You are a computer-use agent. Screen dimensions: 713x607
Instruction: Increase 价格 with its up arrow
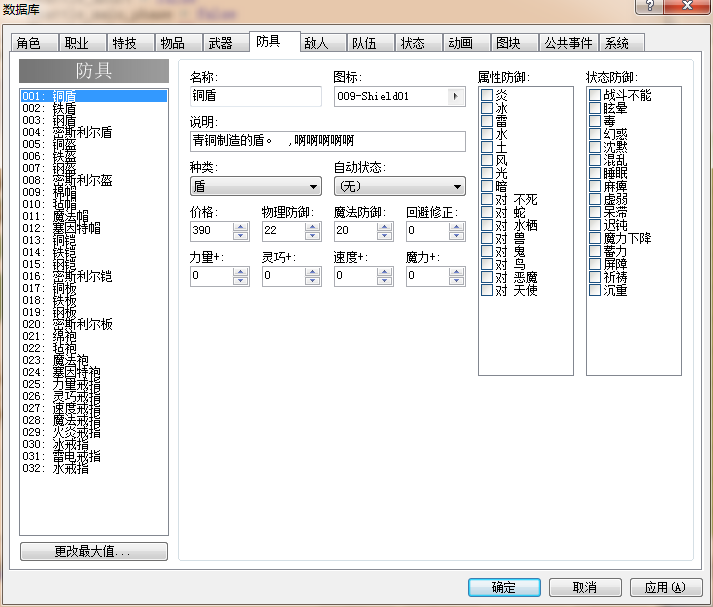point(241,226)
